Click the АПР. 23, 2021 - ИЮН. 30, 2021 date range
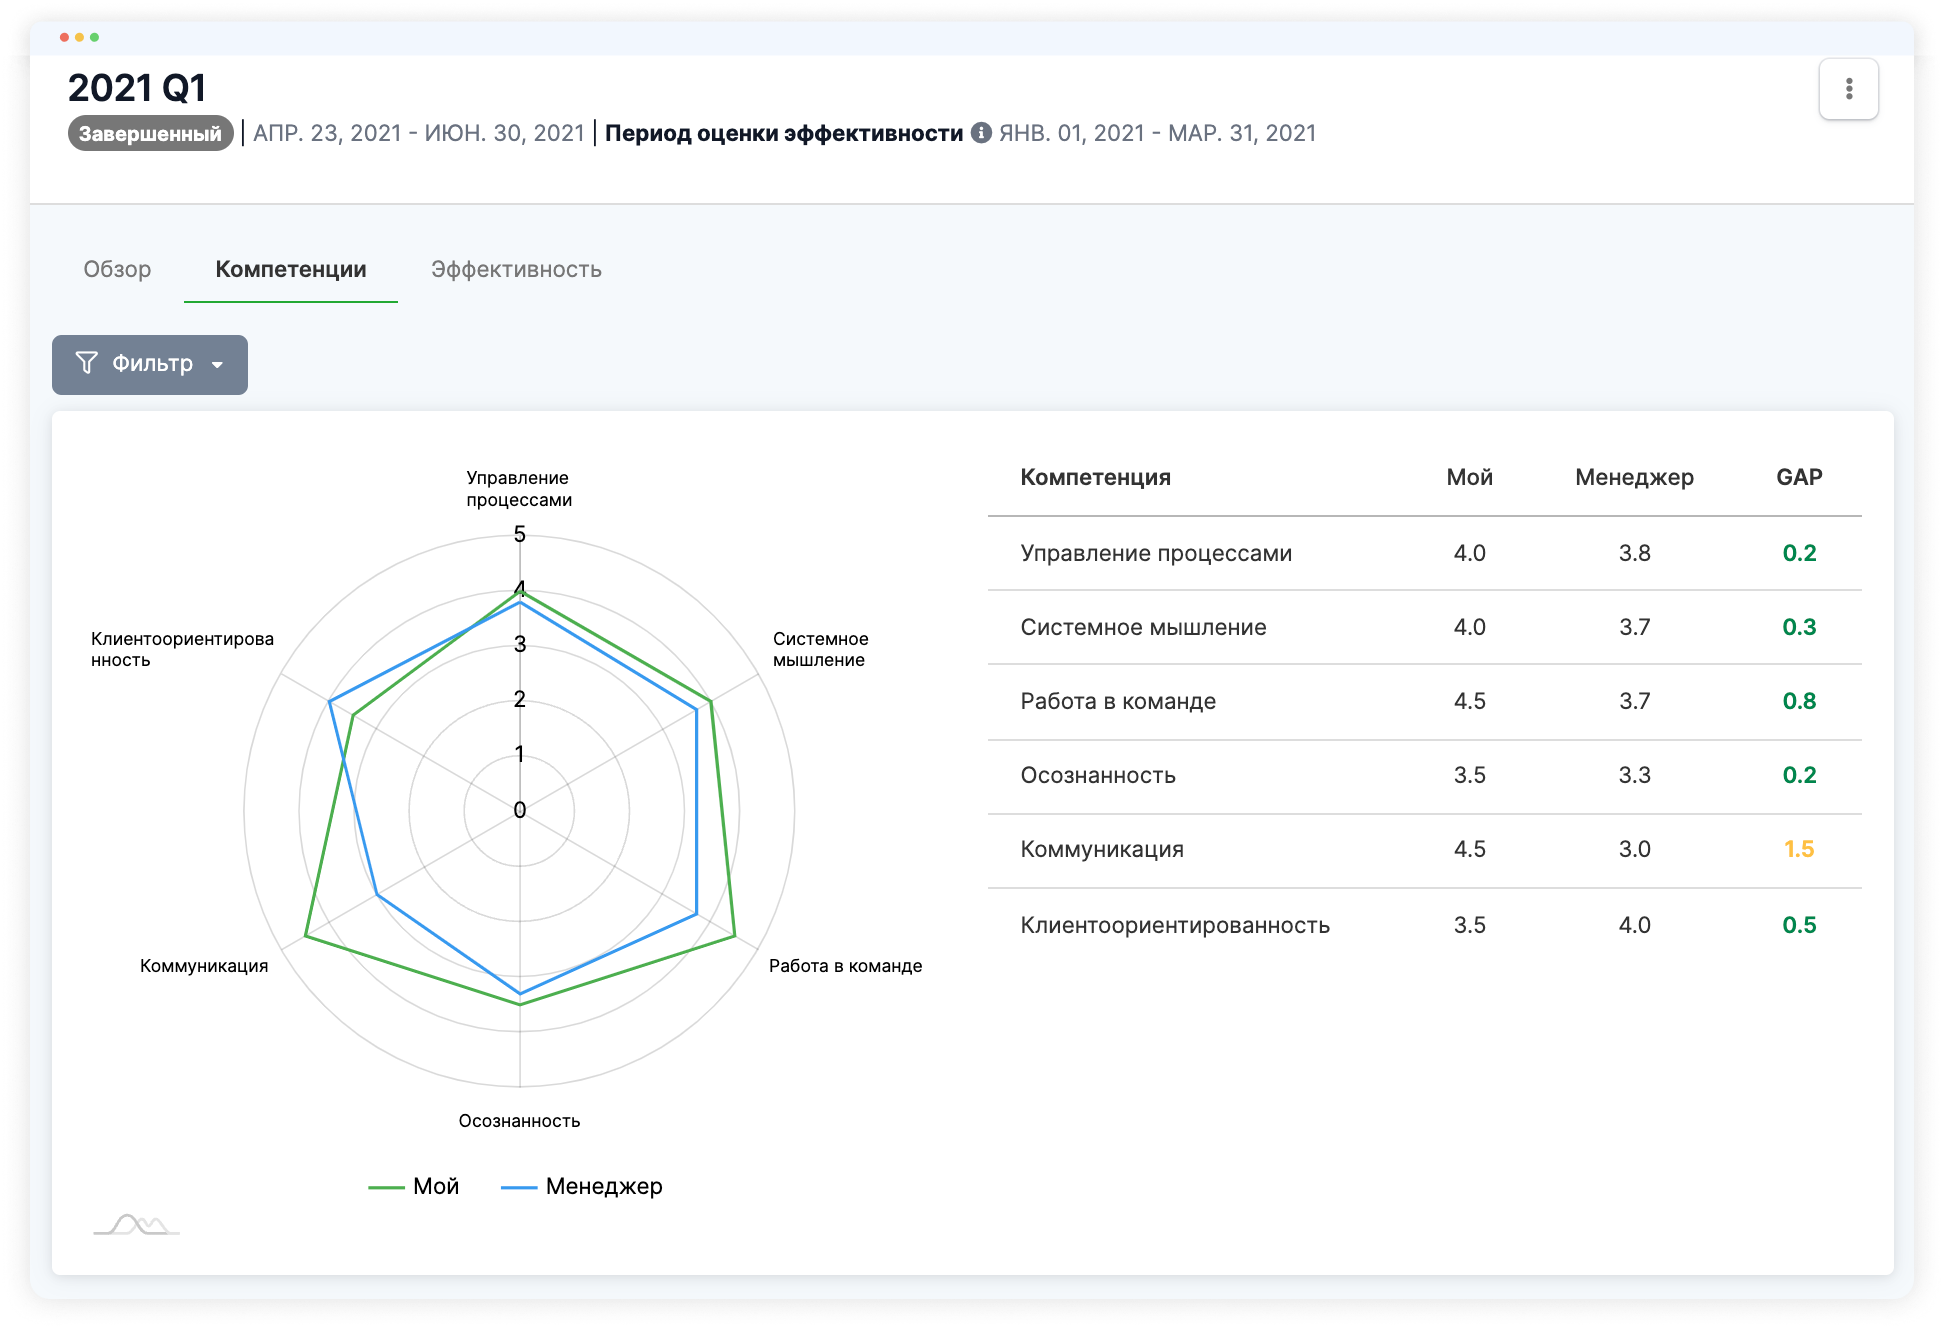Viewport: 1944px width, 1329px height. point(418,133)
